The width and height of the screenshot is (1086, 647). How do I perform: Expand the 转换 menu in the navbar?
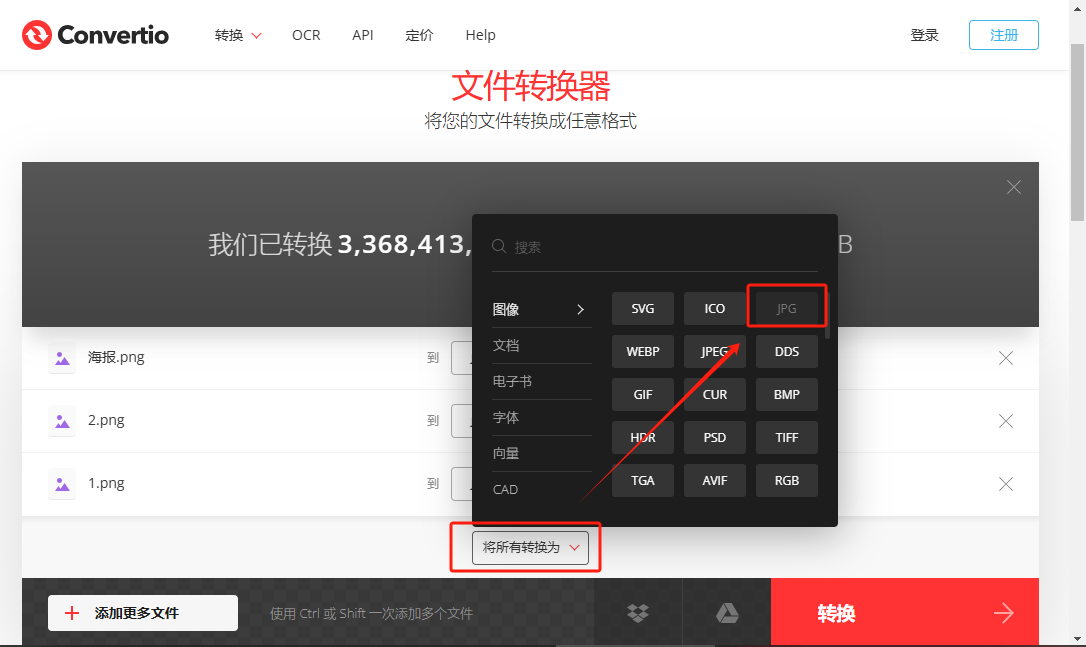click(x=237, y=34)
